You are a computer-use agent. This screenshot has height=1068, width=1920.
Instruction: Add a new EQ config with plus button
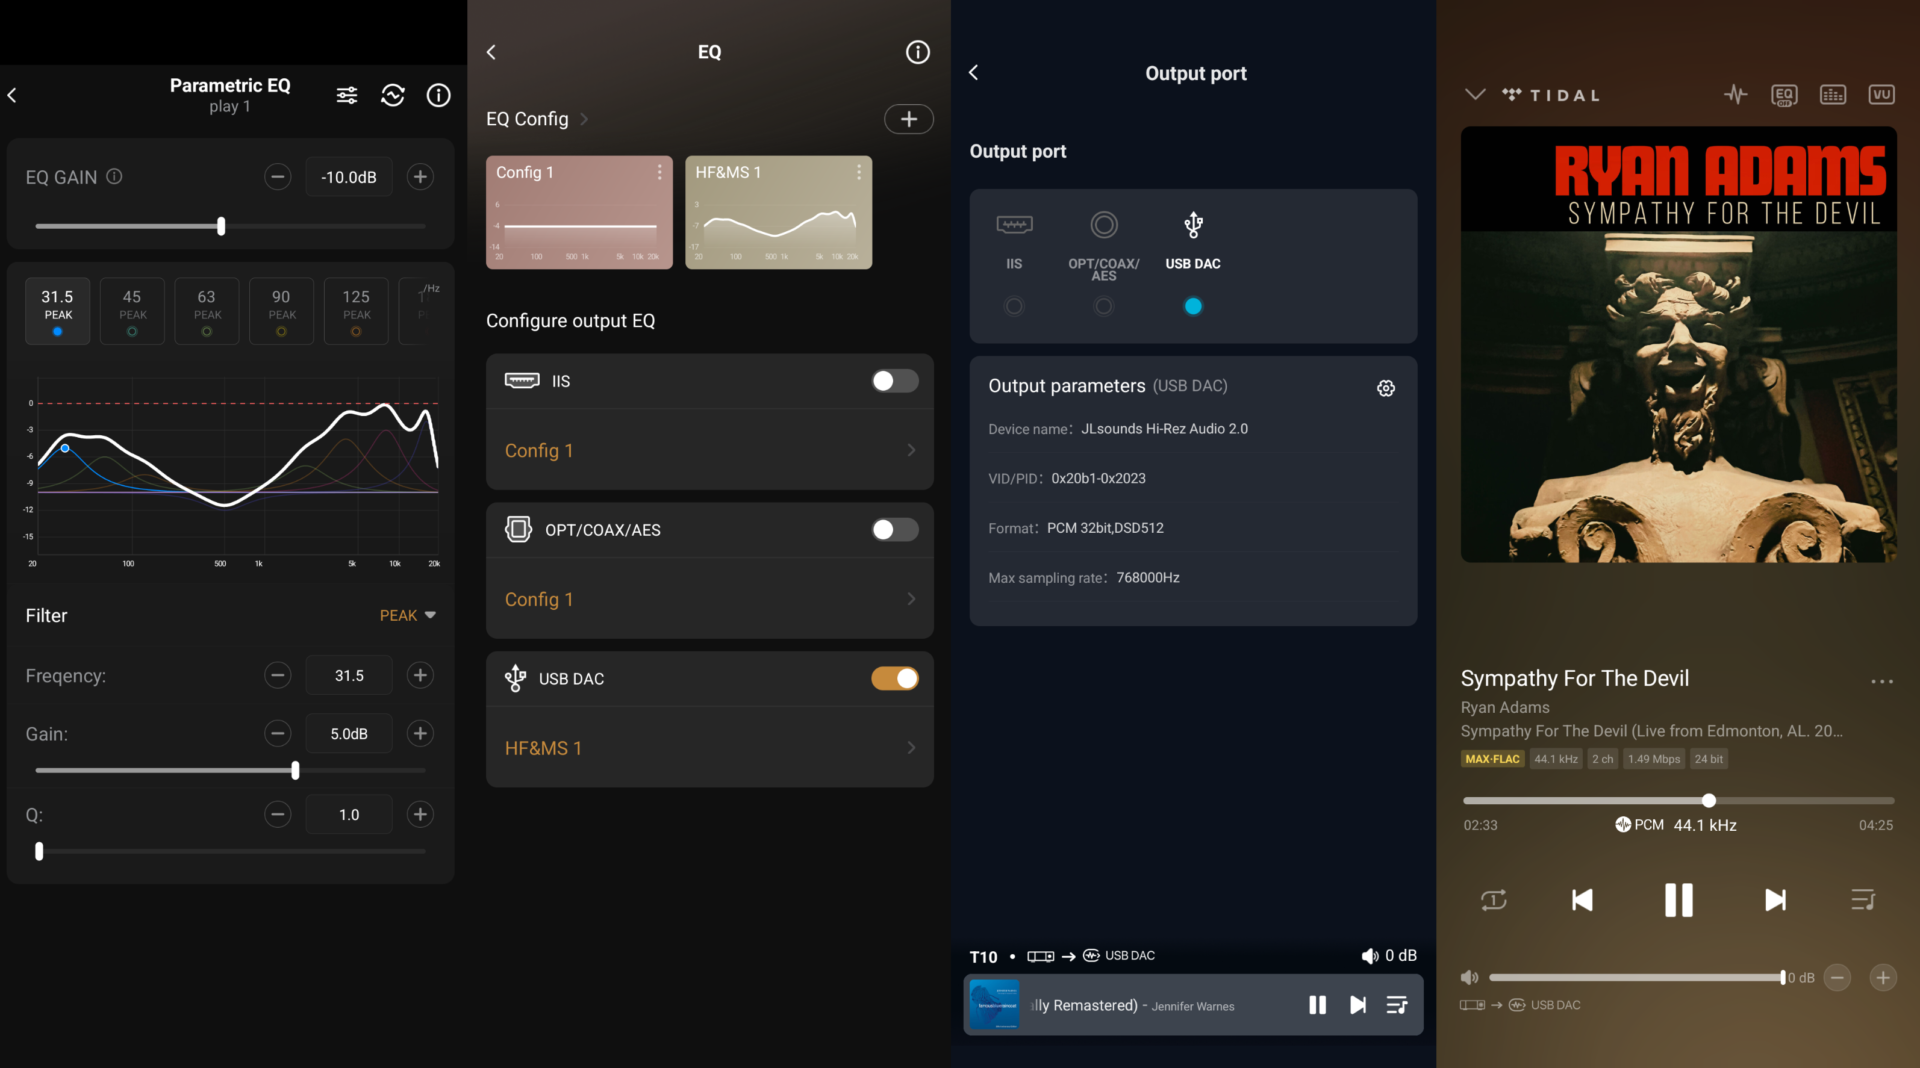tap(908, 119)
